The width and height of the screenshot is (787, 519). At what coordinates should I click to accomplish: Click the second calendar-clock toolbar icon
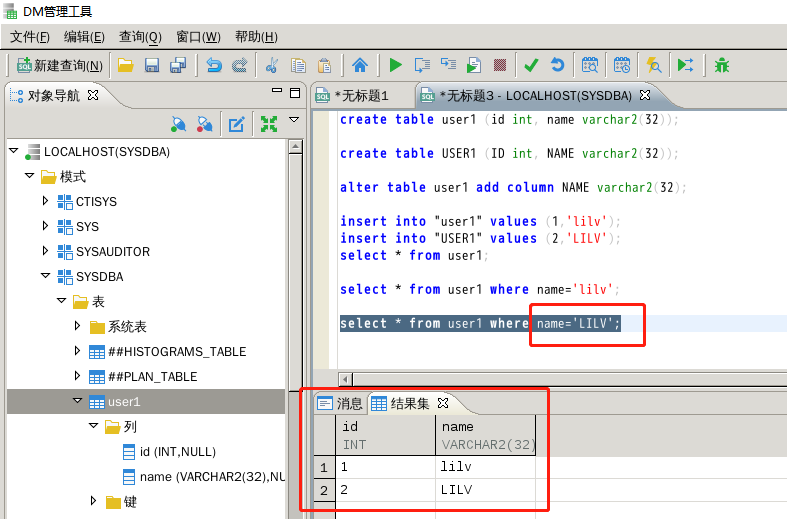pyautogui.click(x=622, y=65)
